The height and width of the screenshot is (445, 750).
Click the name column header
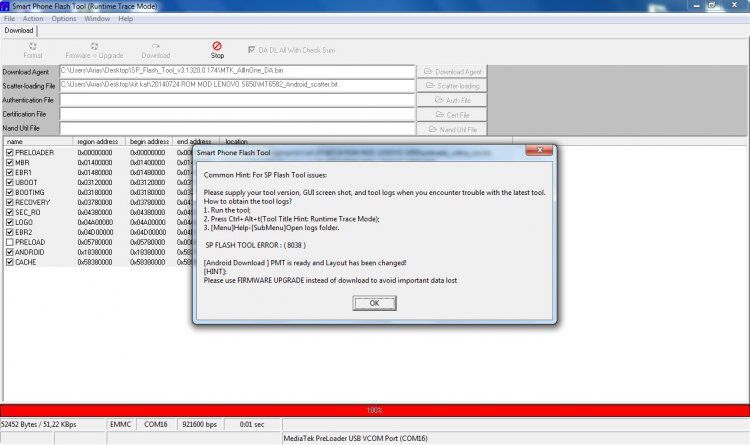[38, 142]
